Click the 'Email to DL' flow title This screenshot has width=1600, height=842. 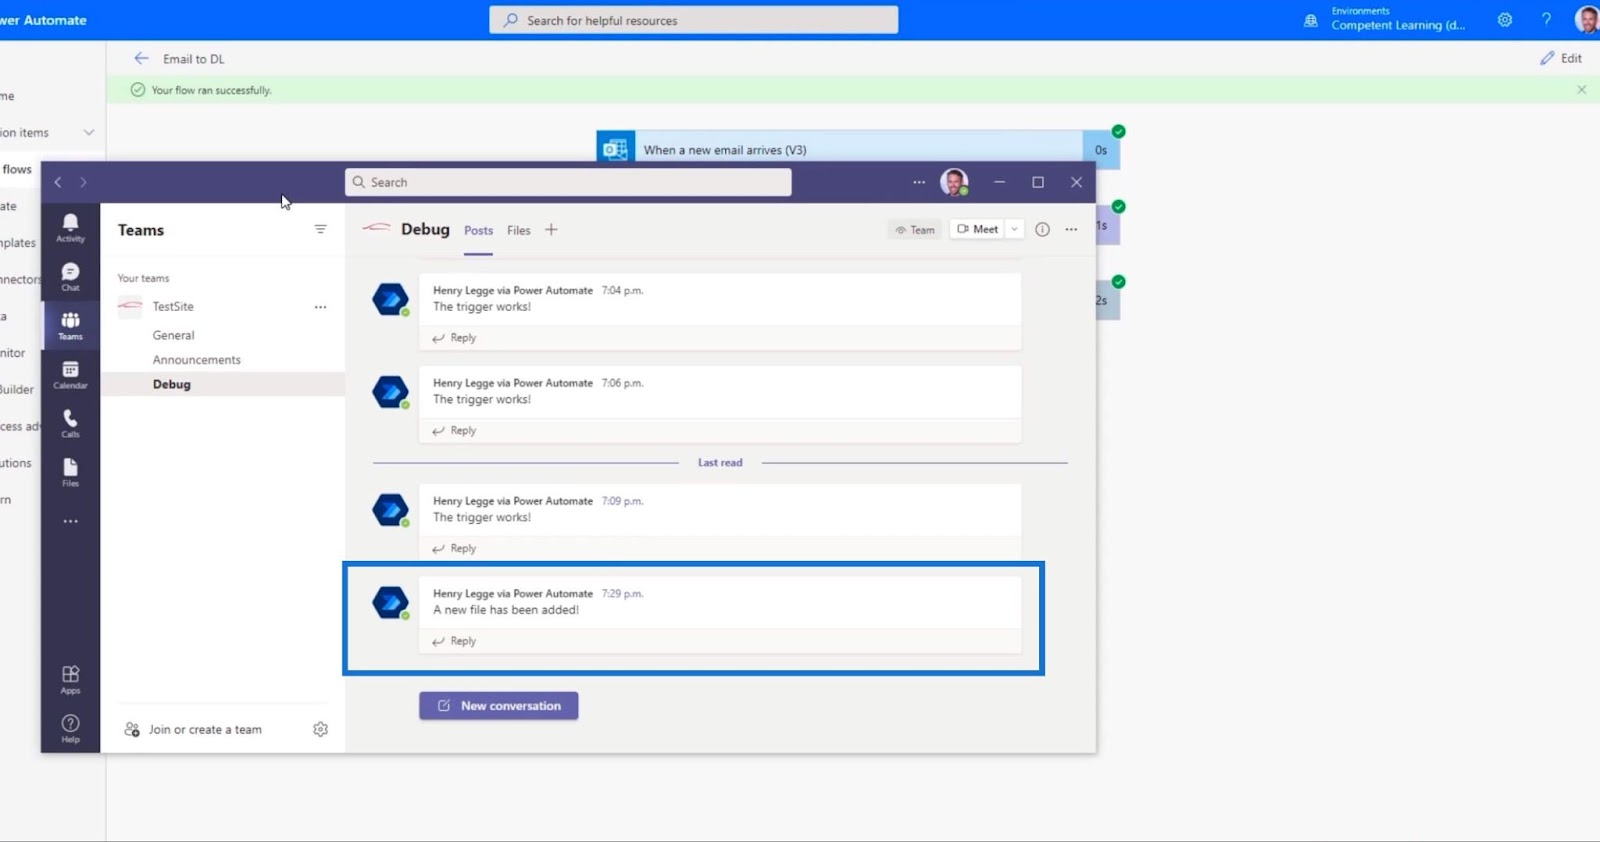[194, 59]
